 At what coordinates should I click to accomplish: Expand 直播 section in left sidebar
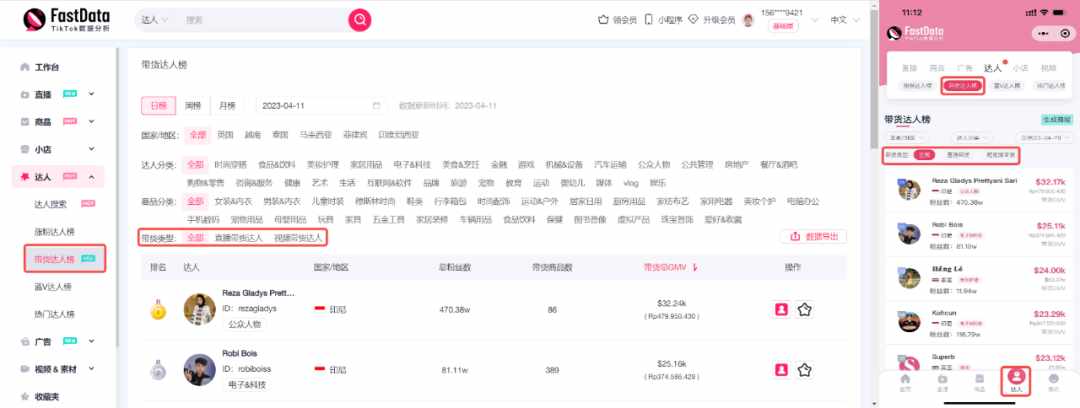click(x=91, y=94)
